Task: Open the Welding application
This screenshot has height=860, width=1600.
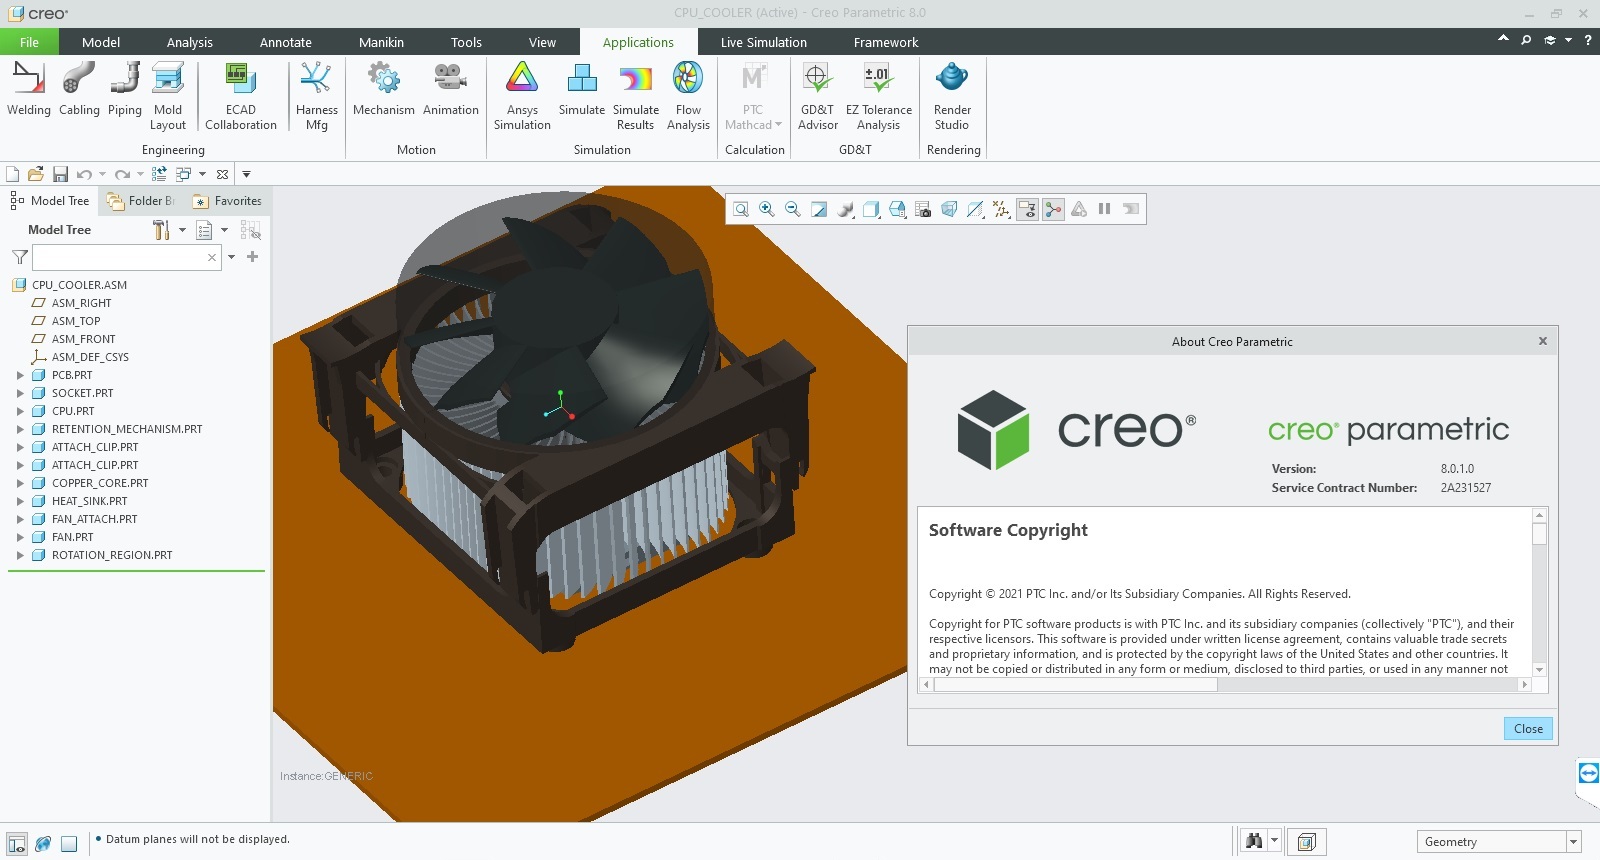Action: [28, 89]
